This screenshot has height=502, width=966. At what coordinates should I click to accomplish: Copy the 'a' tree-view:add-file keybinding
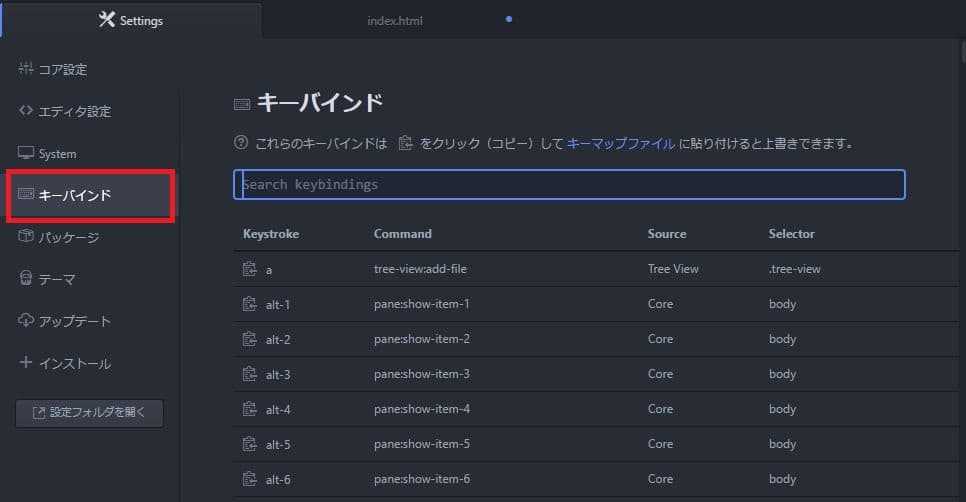[250, 269]
